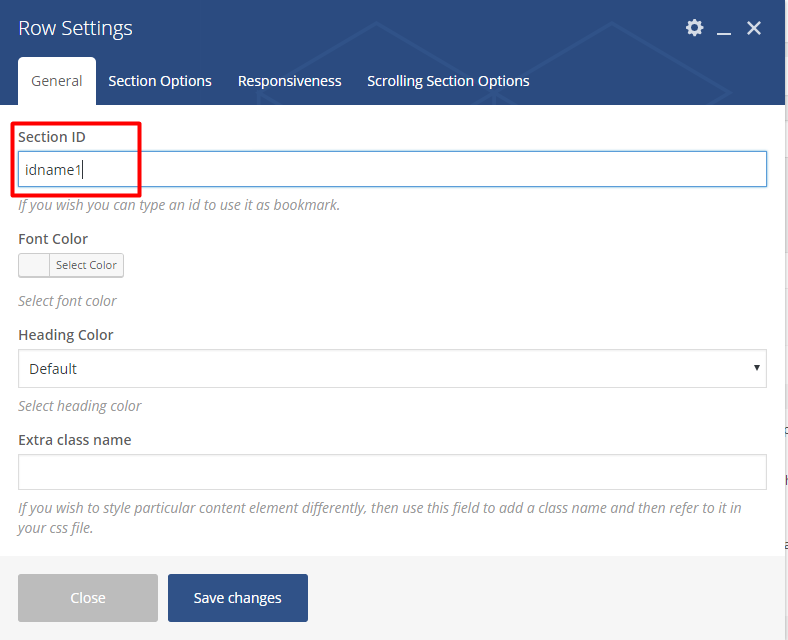788x640 pixels.
Task: Click into the Extra class name field
Action: [392, 472]
